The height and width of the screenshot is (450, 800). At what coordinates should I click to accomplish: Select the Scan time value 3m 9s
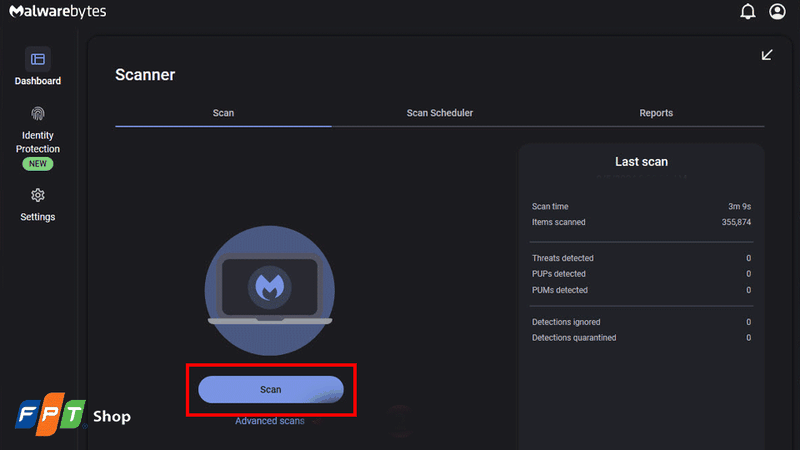point(739,207)
